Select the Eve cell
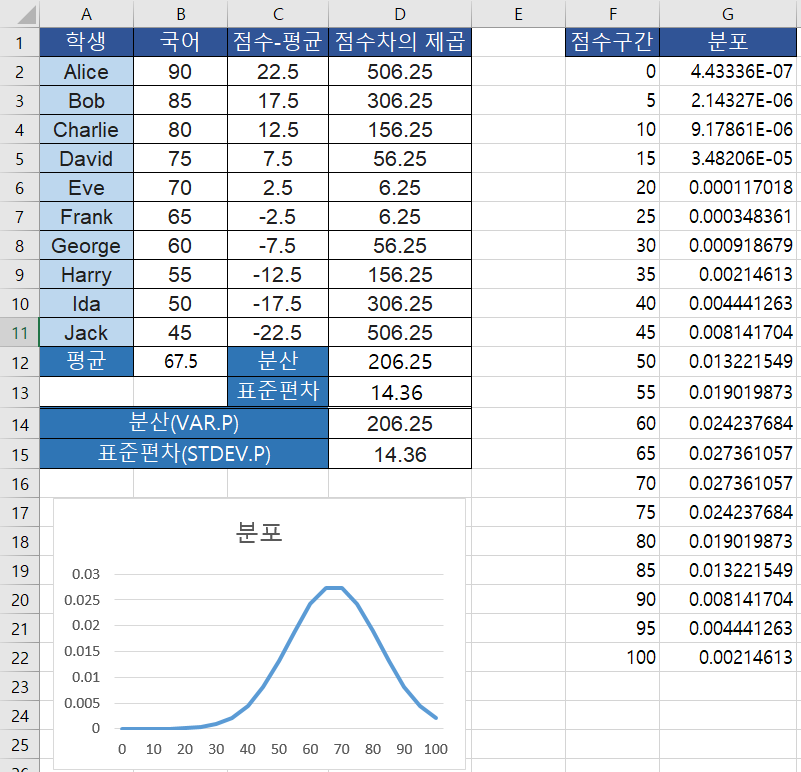Viewport: 801px width, 772px height. (86, 188)
